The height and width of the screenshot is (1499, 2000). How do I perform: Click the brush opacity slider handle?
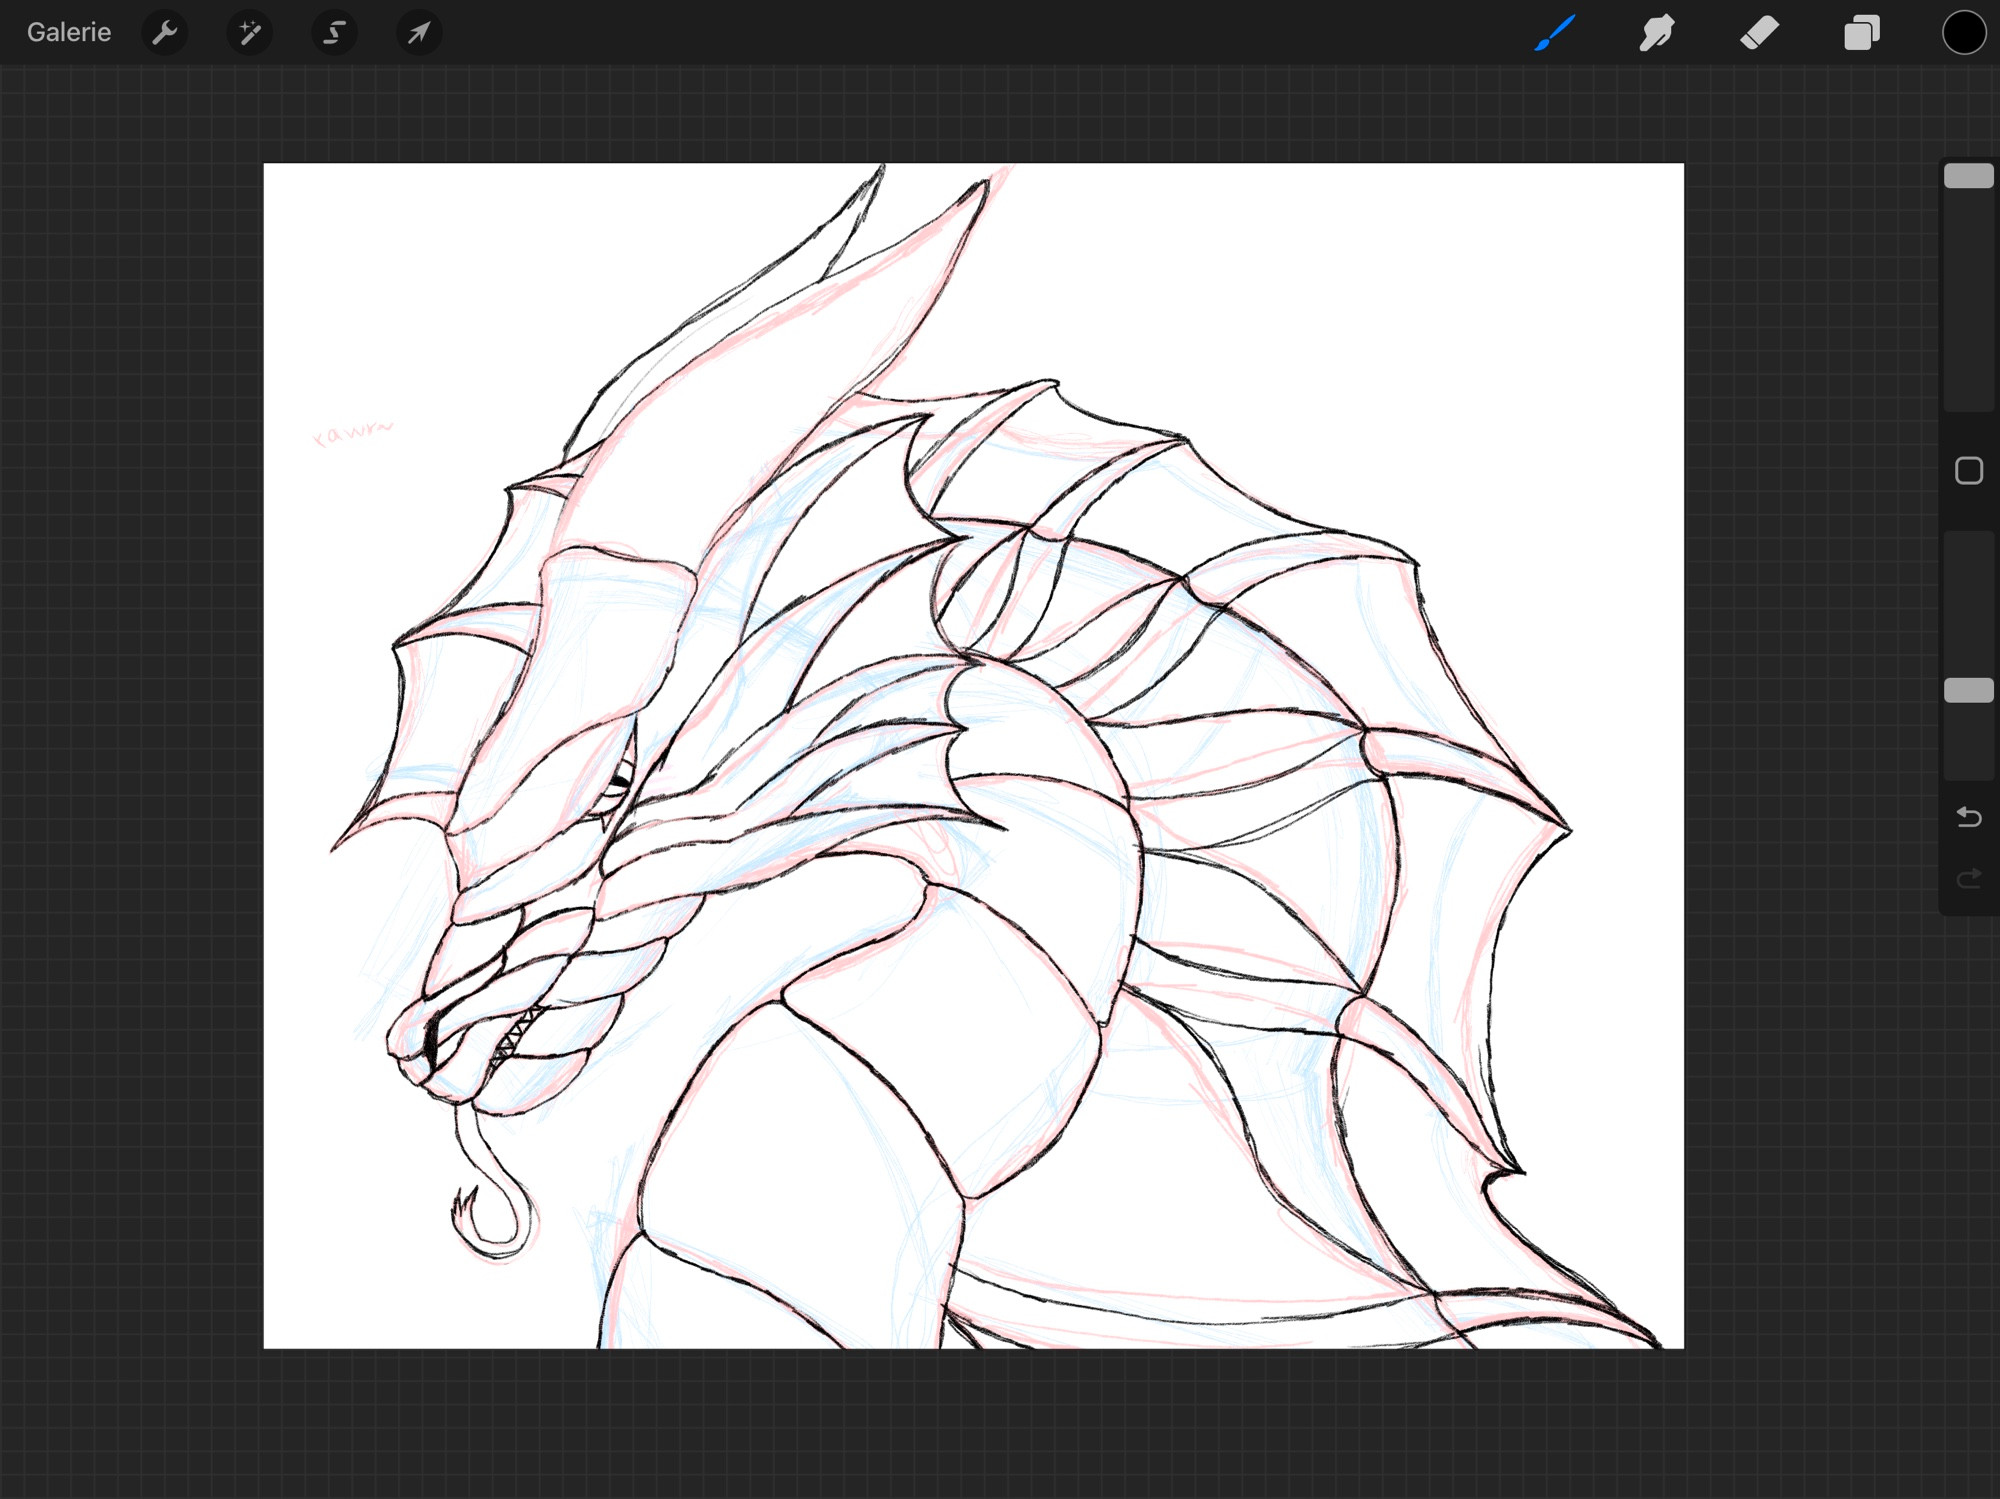point(1968,690)
